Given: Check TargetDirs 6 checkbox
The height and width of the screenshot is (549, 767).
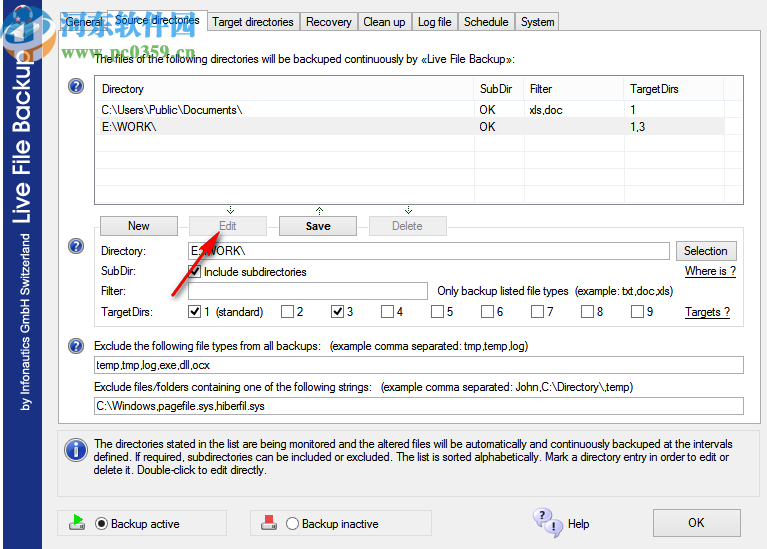Looking at the screenshot, I should (x=487, y=312).
